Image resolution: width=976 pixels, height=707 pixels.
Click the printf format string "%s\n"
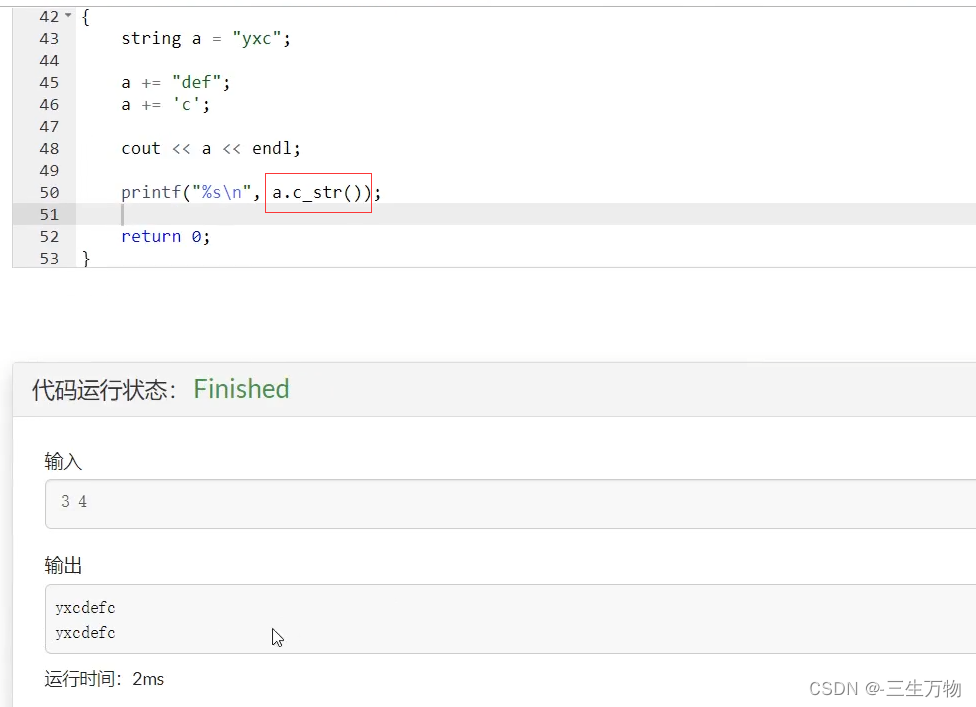220,192
